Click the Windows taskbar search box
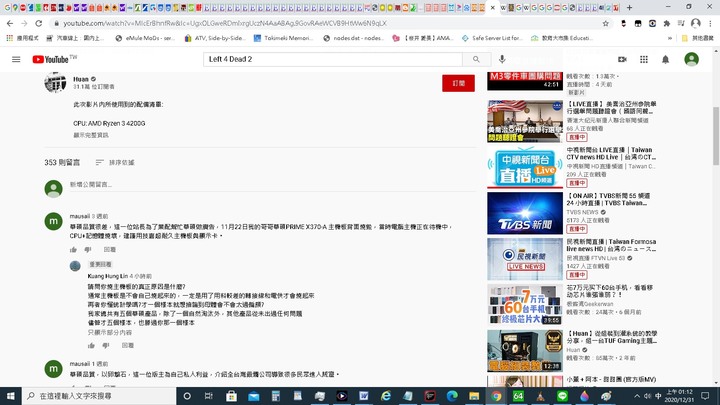The image size is (720, 405). (99, 396)
